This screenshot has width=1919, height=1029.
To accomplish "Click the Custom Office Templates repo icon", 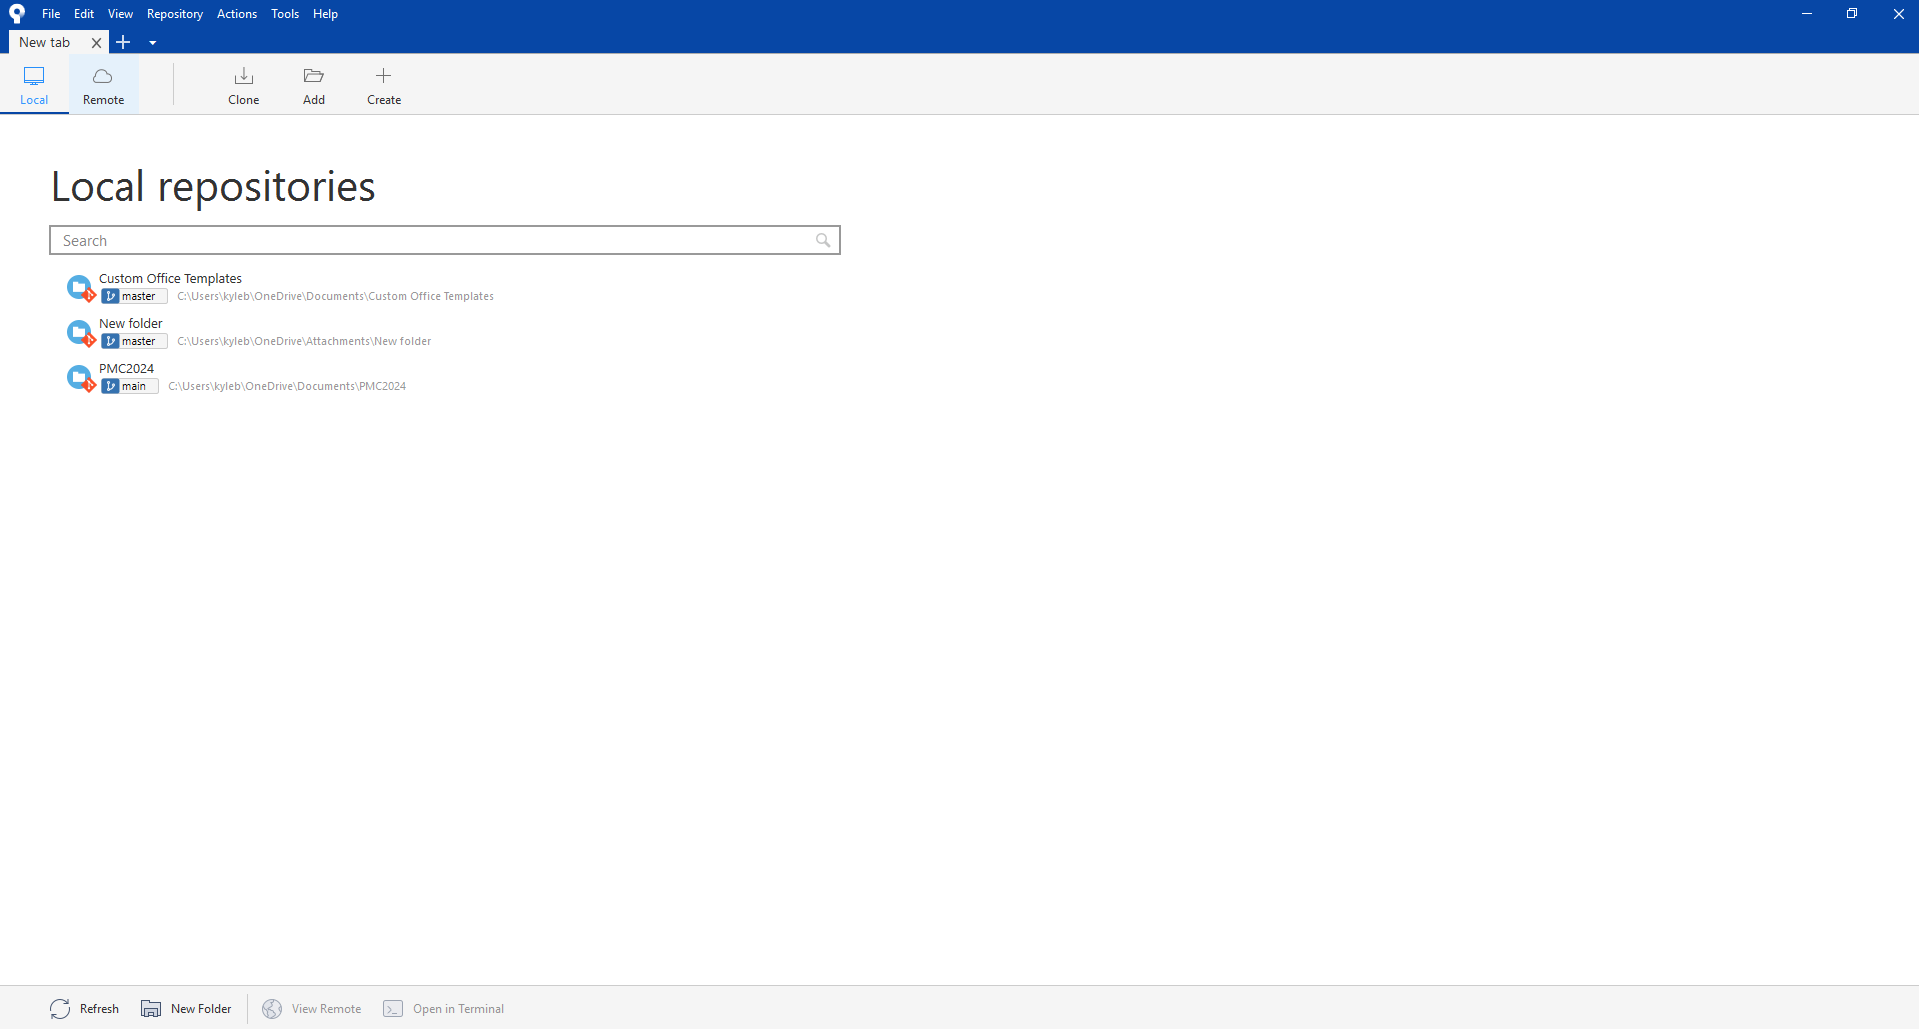I will 80,287.
